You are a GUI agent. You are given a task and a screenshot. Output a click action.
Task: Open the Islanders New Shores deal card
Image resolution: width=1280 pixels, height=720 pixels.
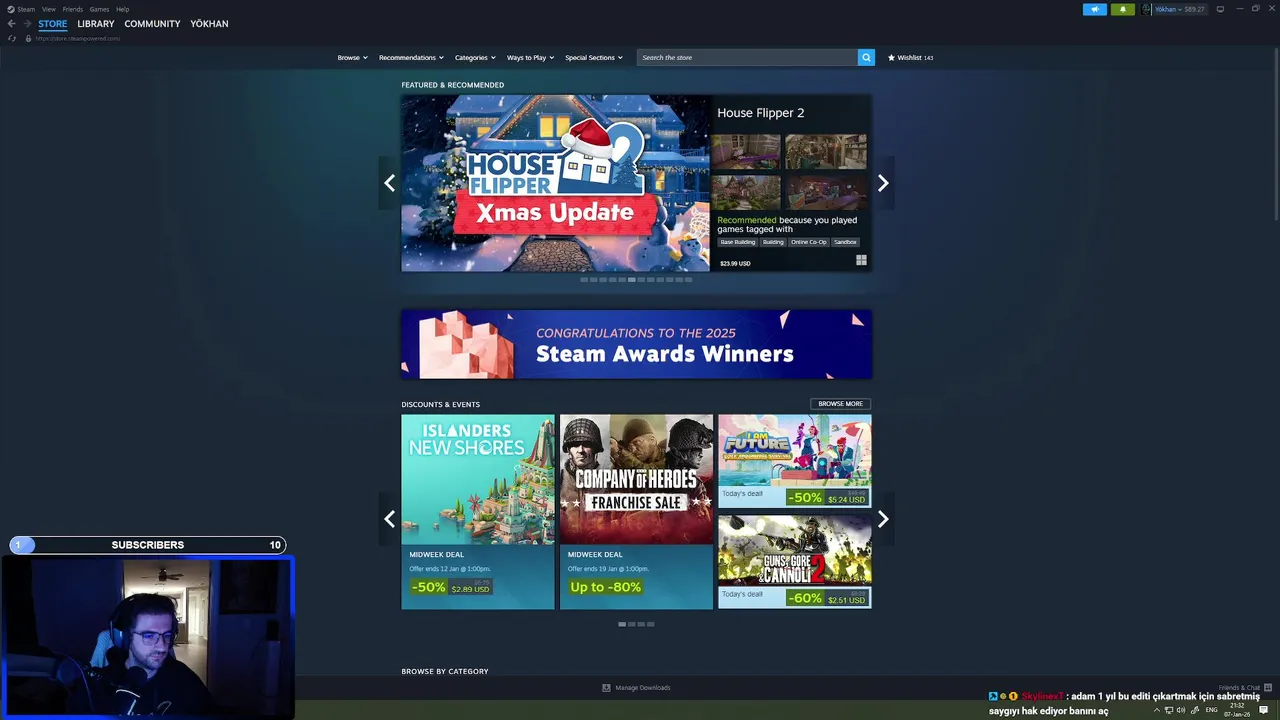pyautogui.click(x=478, y=512)
